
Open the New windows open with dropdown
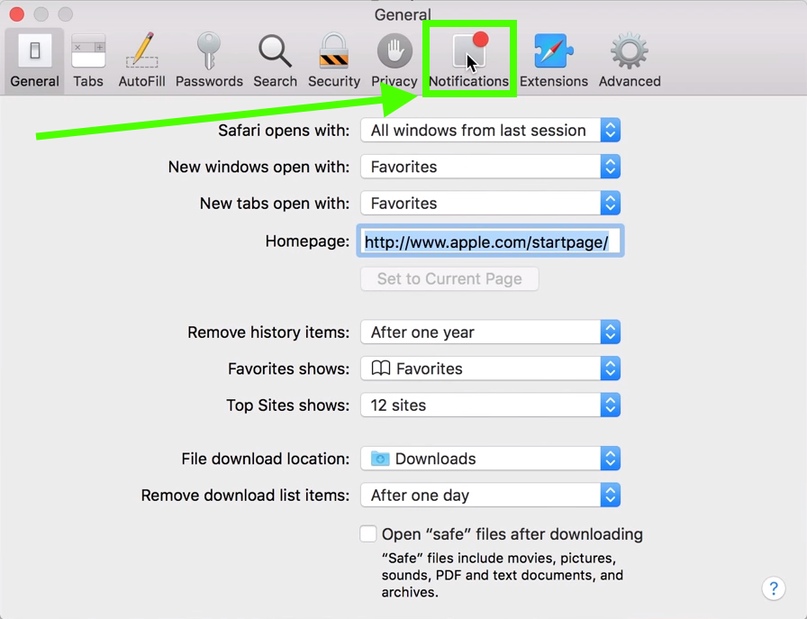tap(490, 167)
